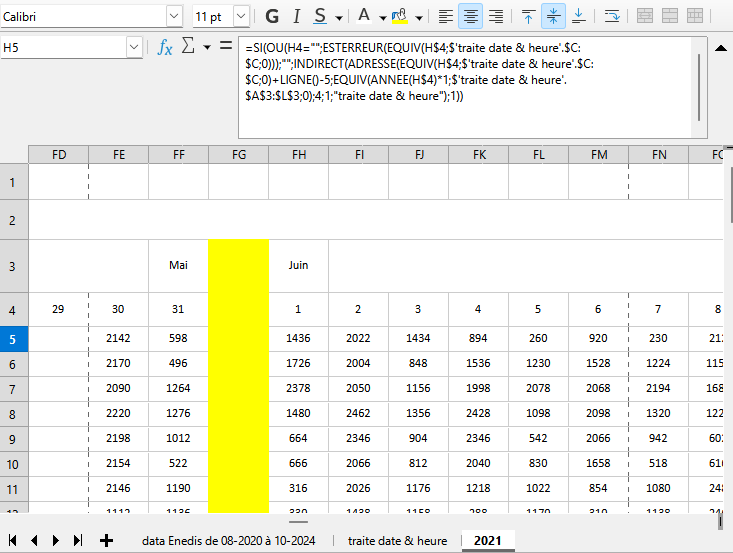Click cell with value 2378
The width and height of the screenshot is (733, 553).
click(x=298, y=389)
